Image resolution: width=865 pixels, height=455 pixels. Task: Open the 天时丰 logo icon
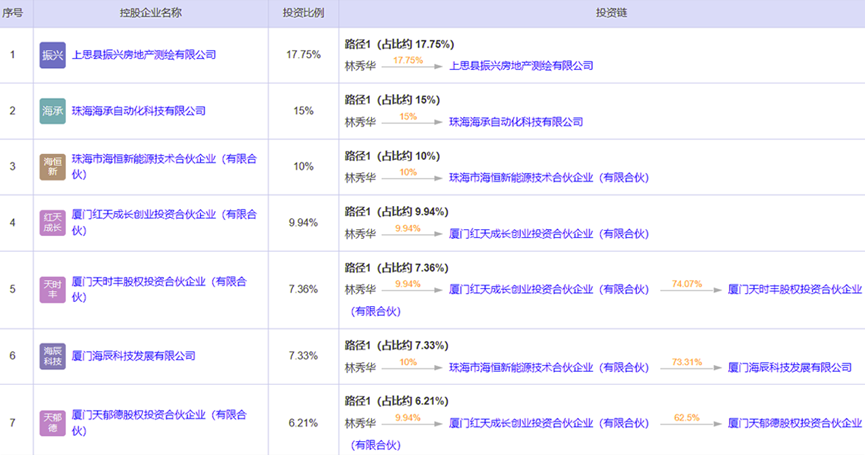pyautogui.click(x=52, y=289)
